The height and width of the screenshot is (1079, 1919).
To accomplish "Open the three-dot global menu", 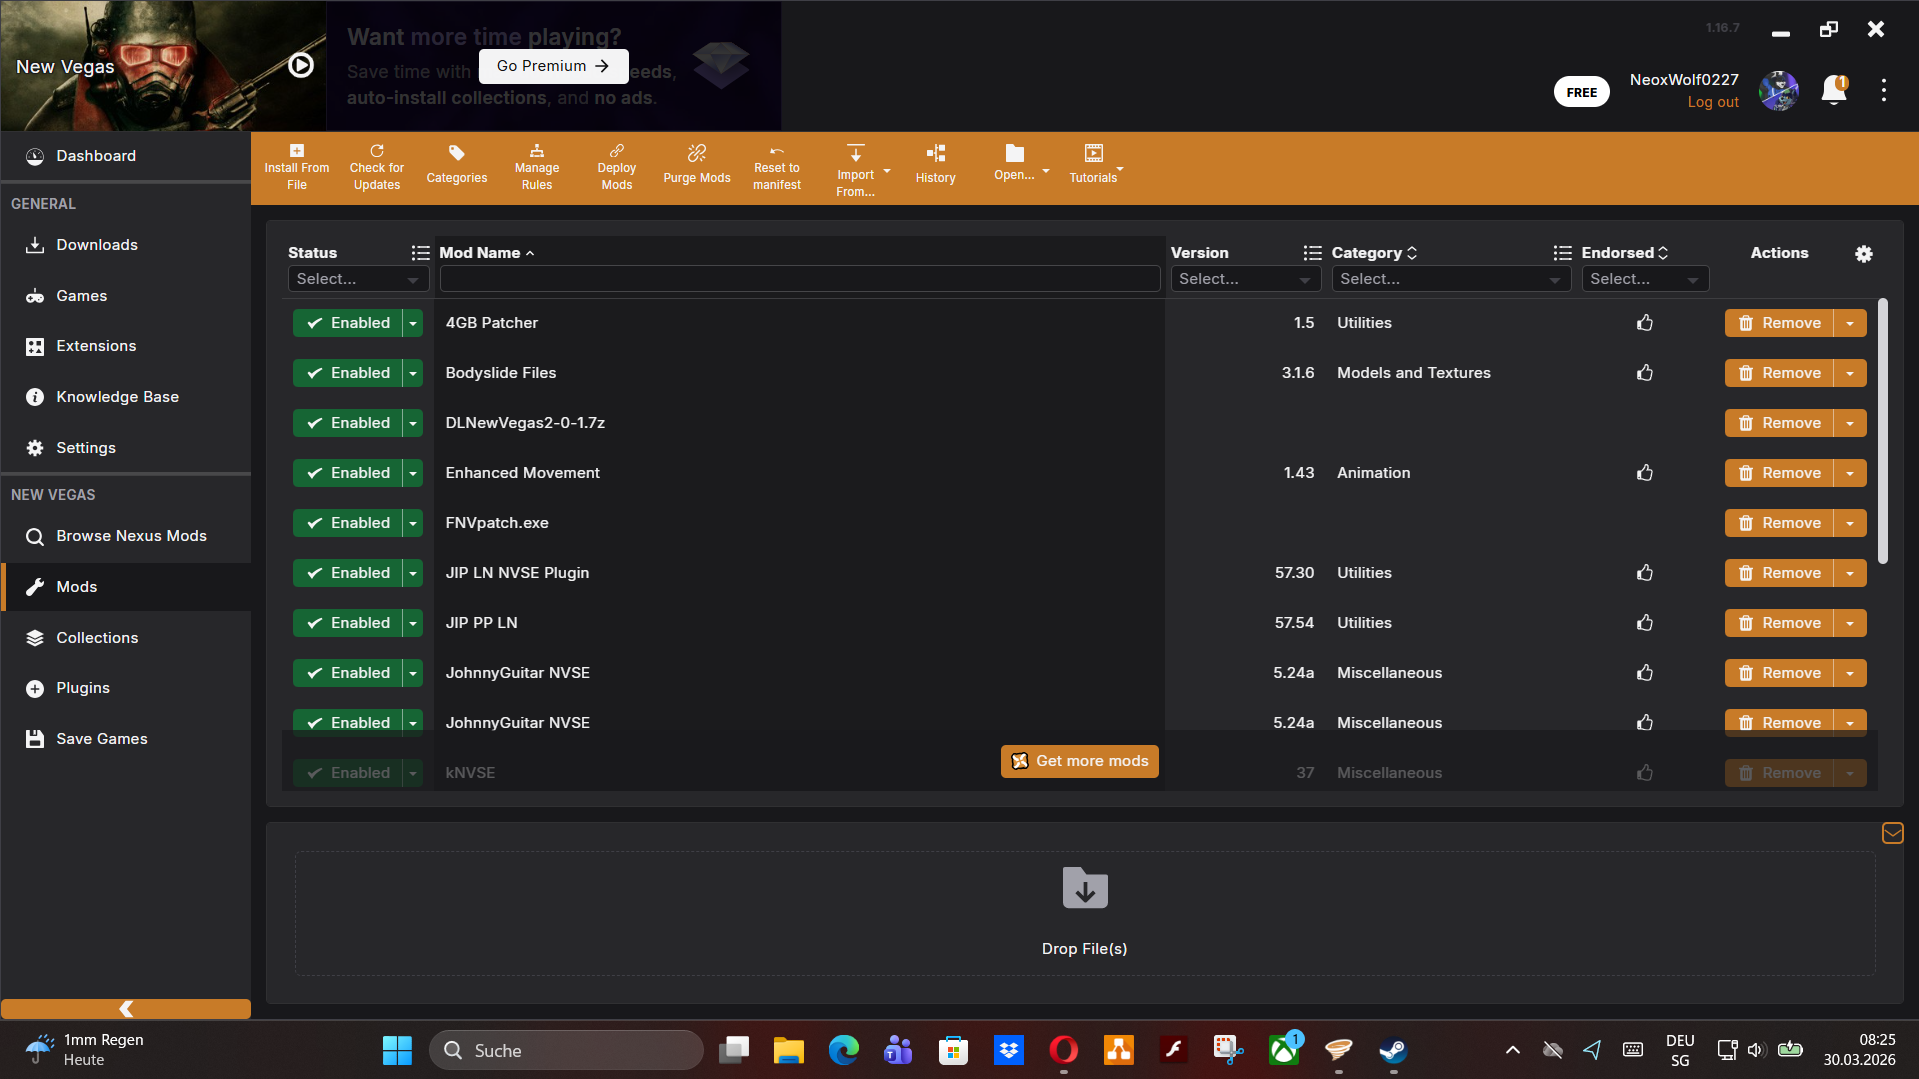I will click(1884, 91).
